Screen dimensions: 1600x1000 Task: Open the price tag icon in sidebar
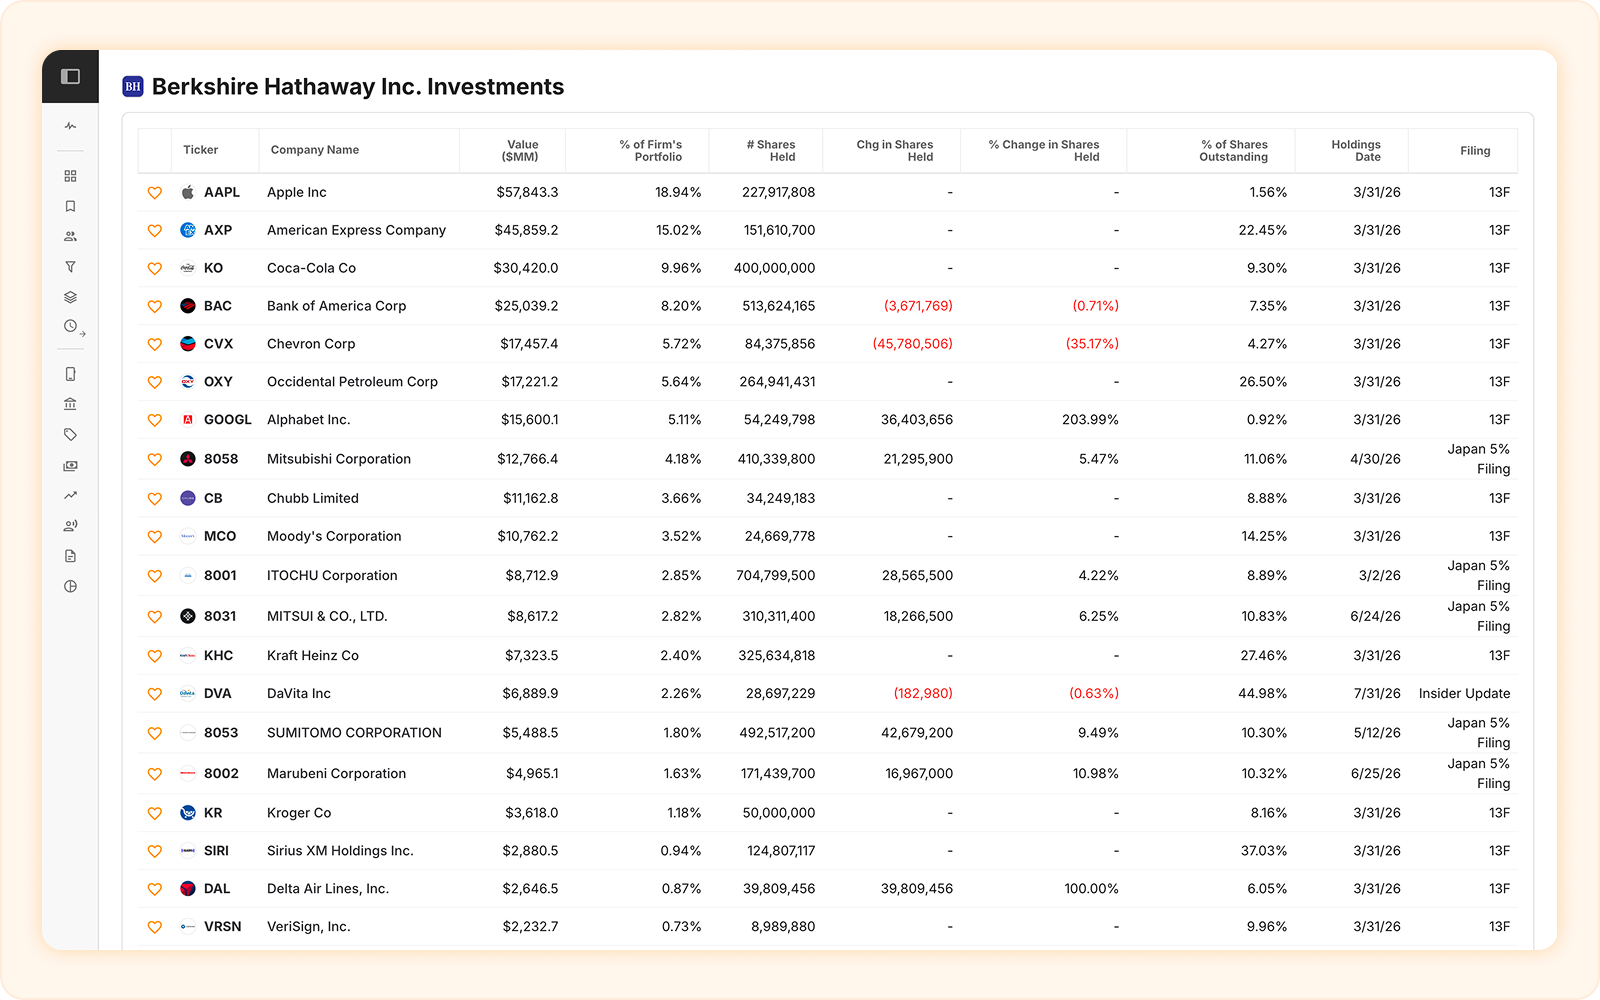(x=70, y=435)
